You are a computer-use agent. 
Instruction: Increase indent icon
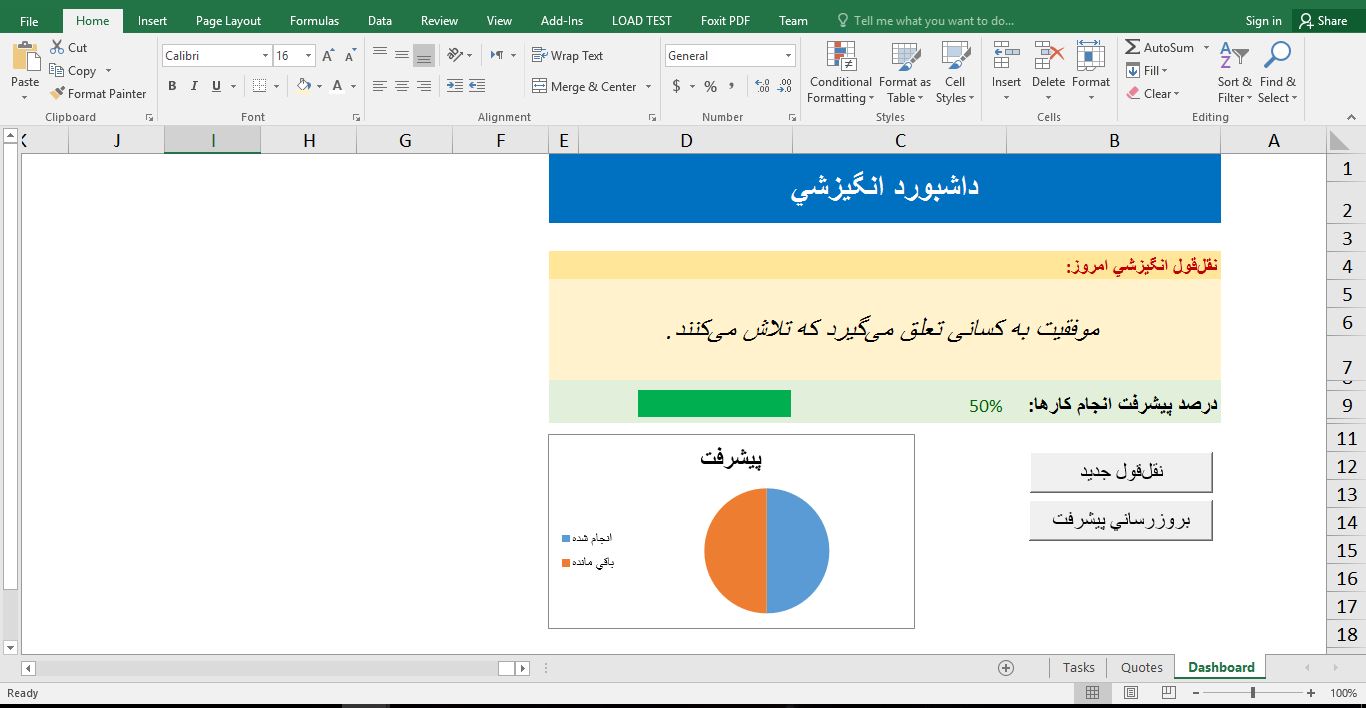tap(477, 86)
